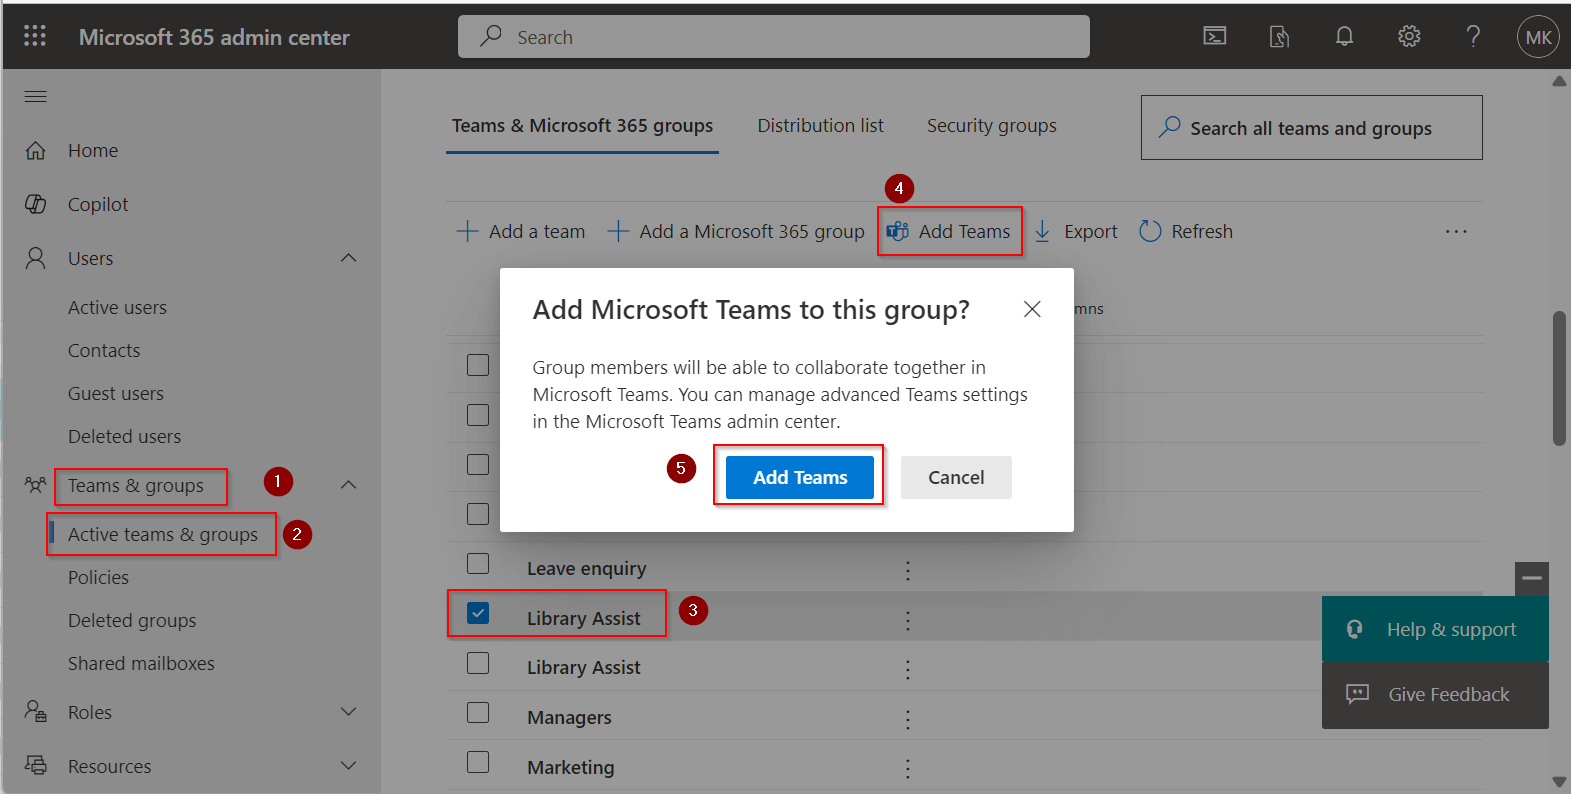Screen dimensions: 1571x794
Task: Open Shared mailboxes in sidebar
Action: coord(141,664)
